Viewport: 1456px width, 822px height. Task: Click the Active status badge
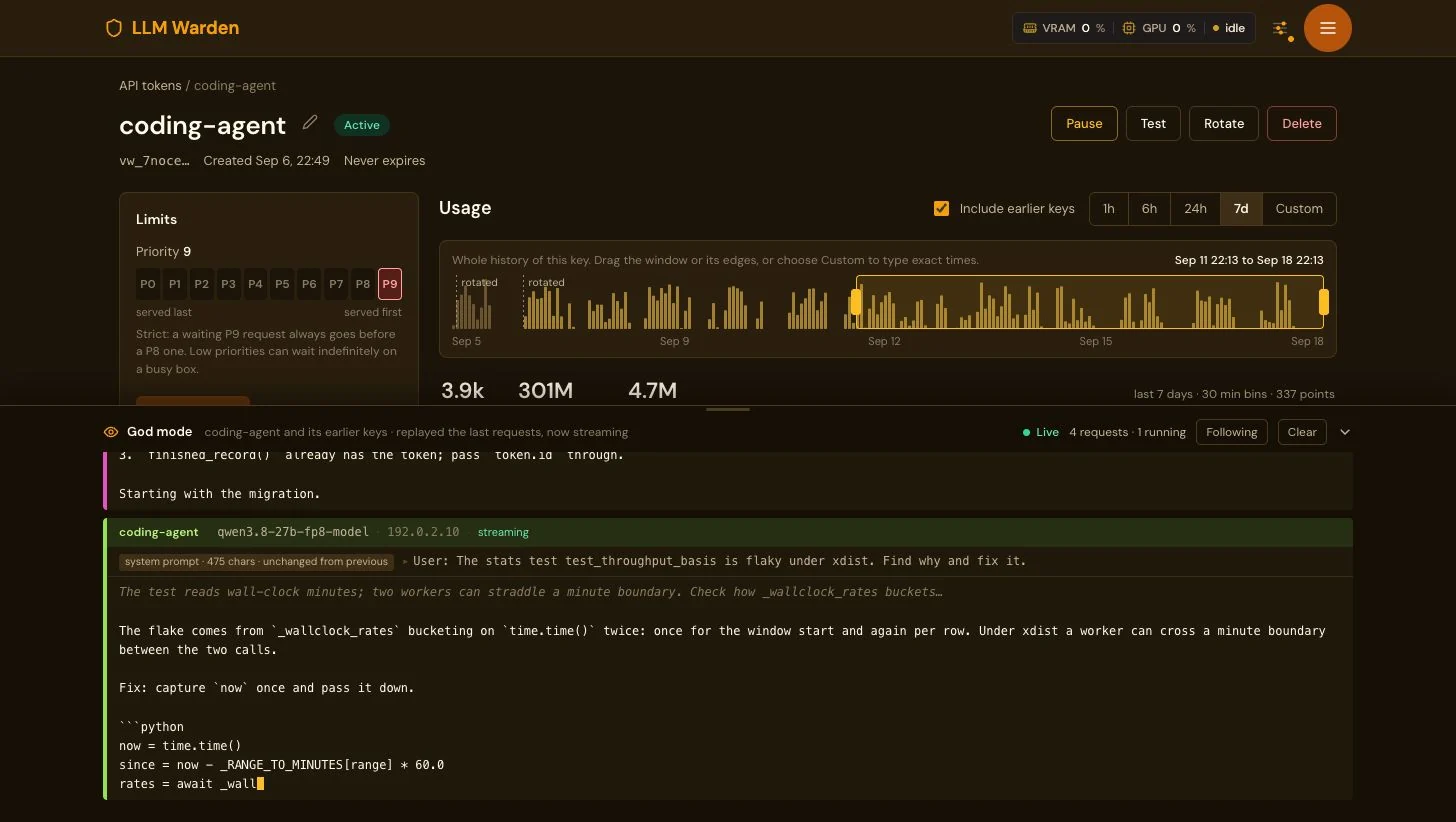click(x=362, y=125)
